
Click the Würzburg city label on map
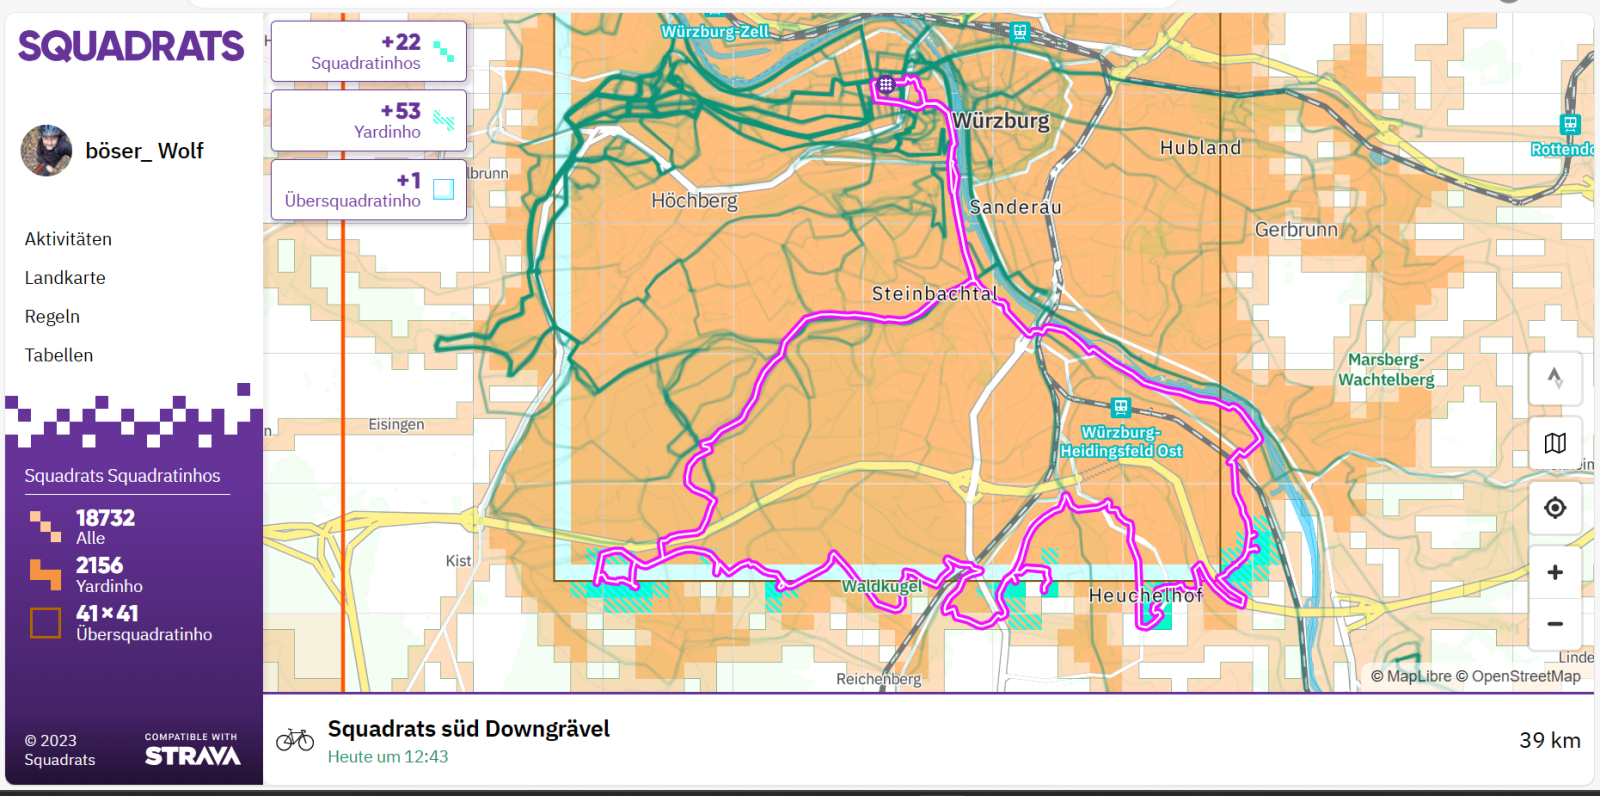[x=1001, y=121]
